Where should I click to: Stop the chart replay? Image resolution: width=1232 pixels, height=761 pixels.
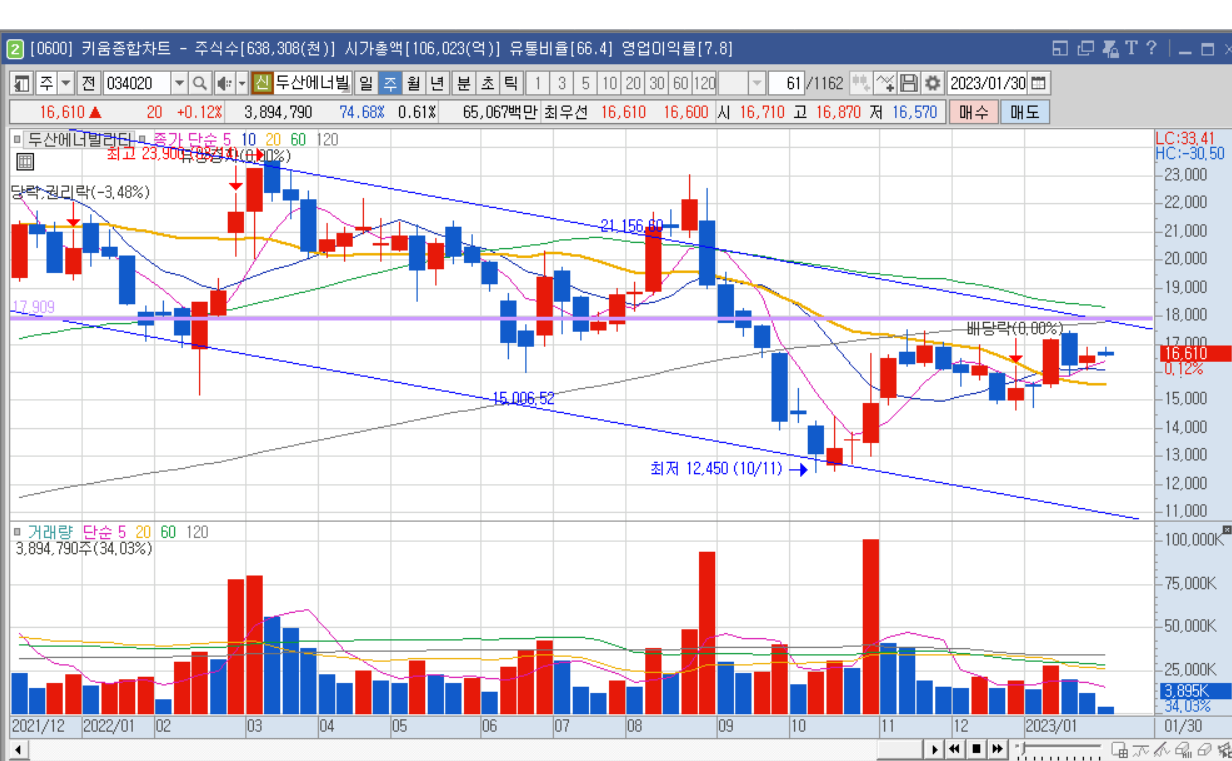click(977, 749)
